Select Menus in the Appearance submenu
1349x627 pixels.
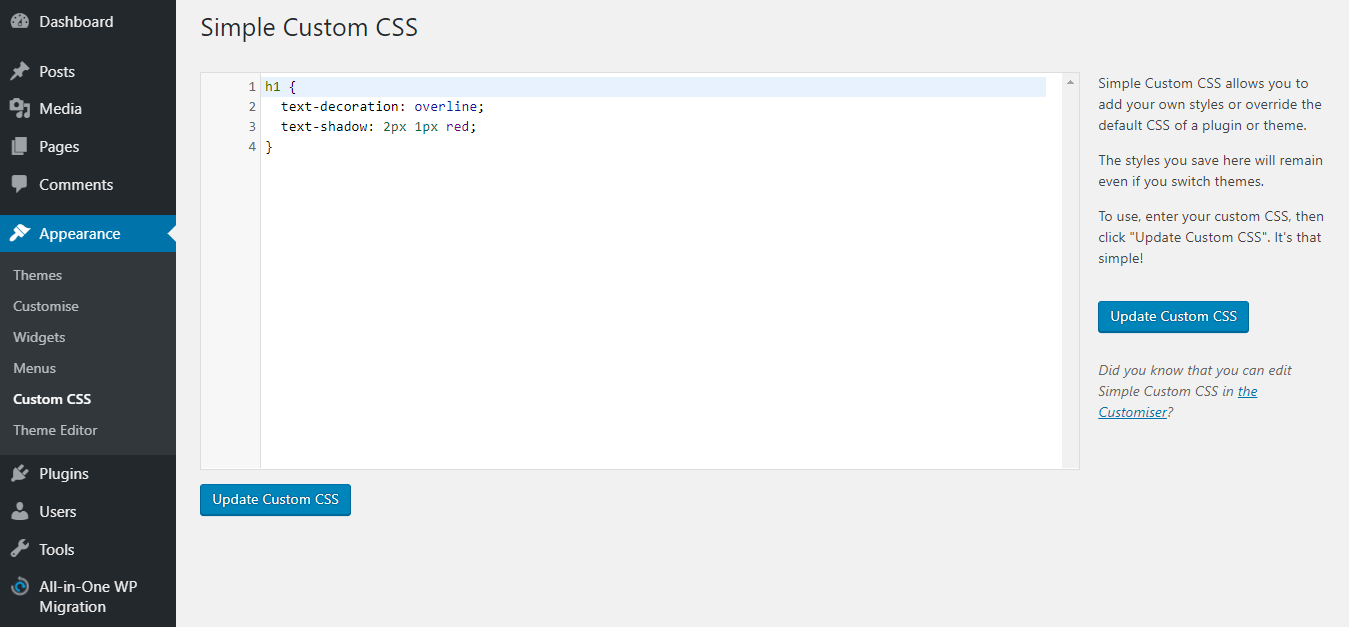pos(35,368)
